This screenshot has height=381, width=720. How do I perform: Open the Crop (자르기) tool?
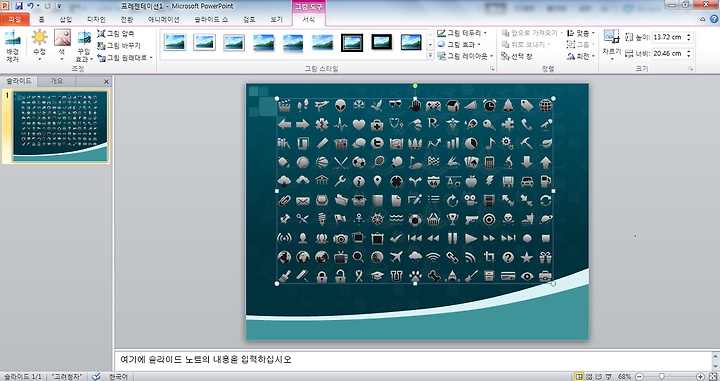(x=612, y=45)
